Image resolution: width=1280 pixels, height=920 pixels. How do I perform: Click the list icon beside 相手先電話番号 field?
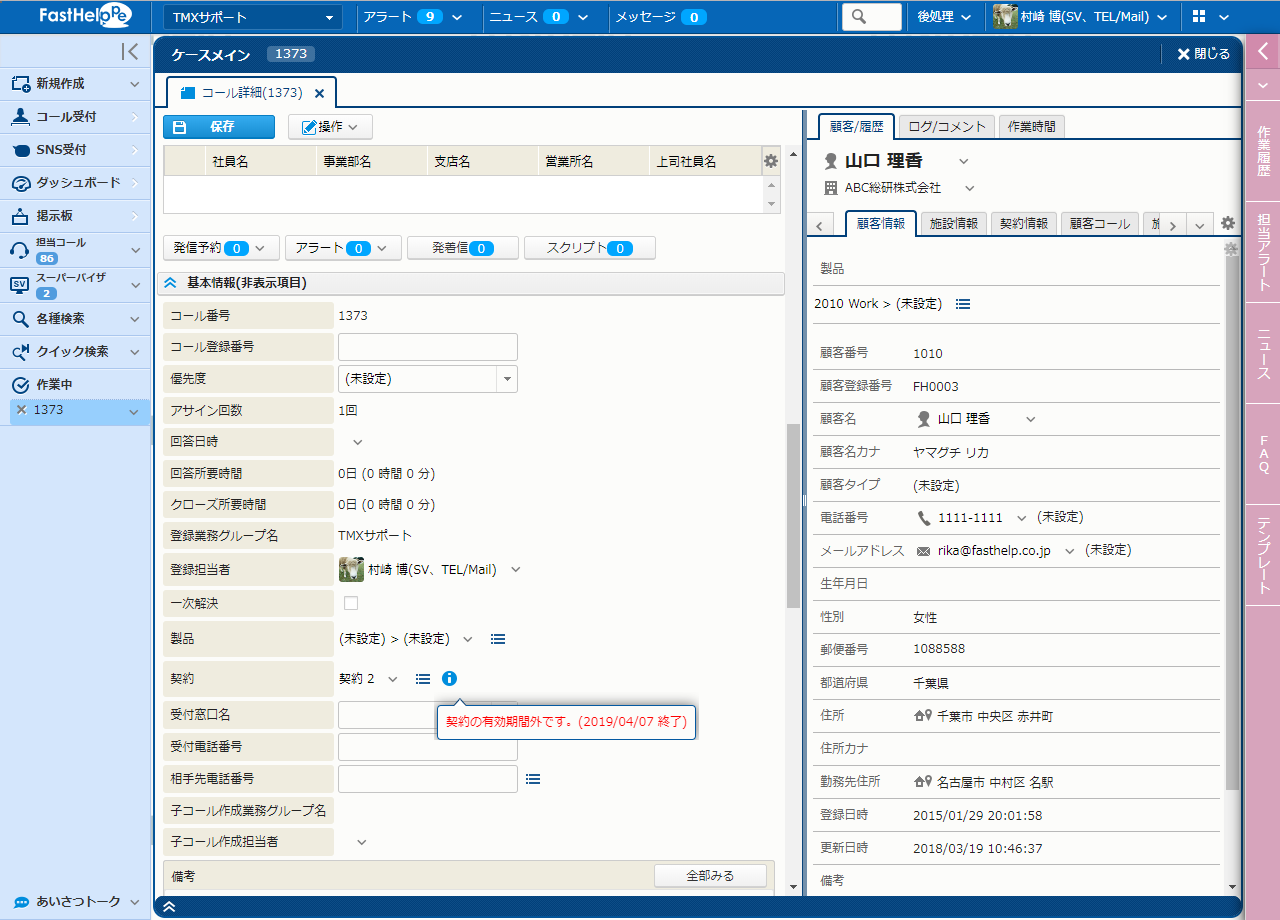click(533, 779)
